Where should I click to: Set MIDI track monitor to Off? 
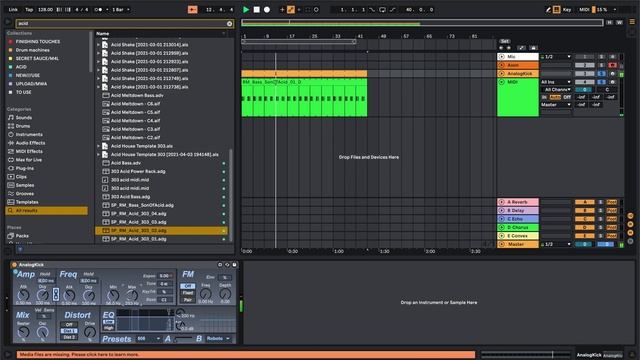click(x=567, y=97)
